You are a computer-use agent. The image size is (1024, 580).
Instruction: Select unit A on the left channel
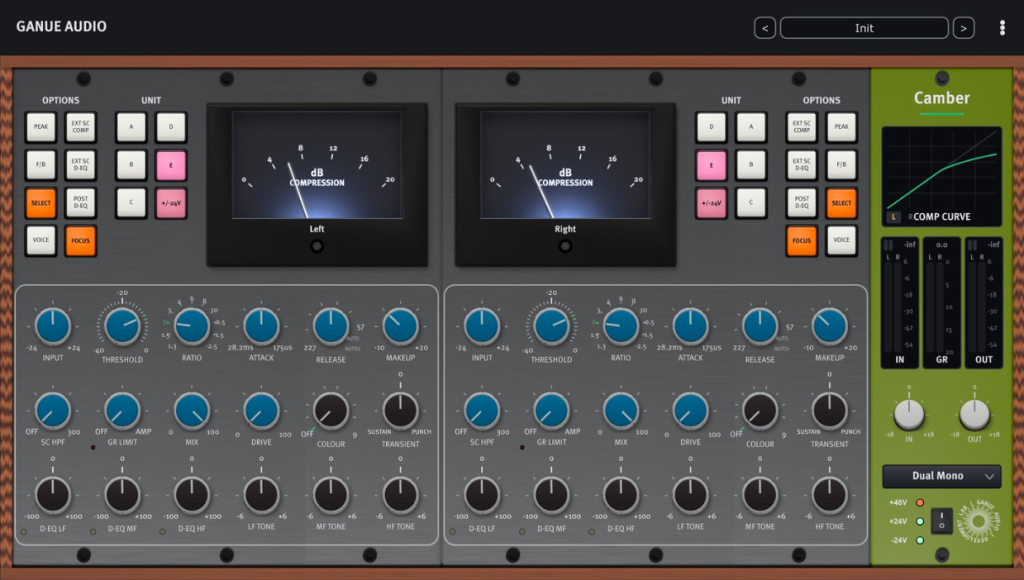131,127
